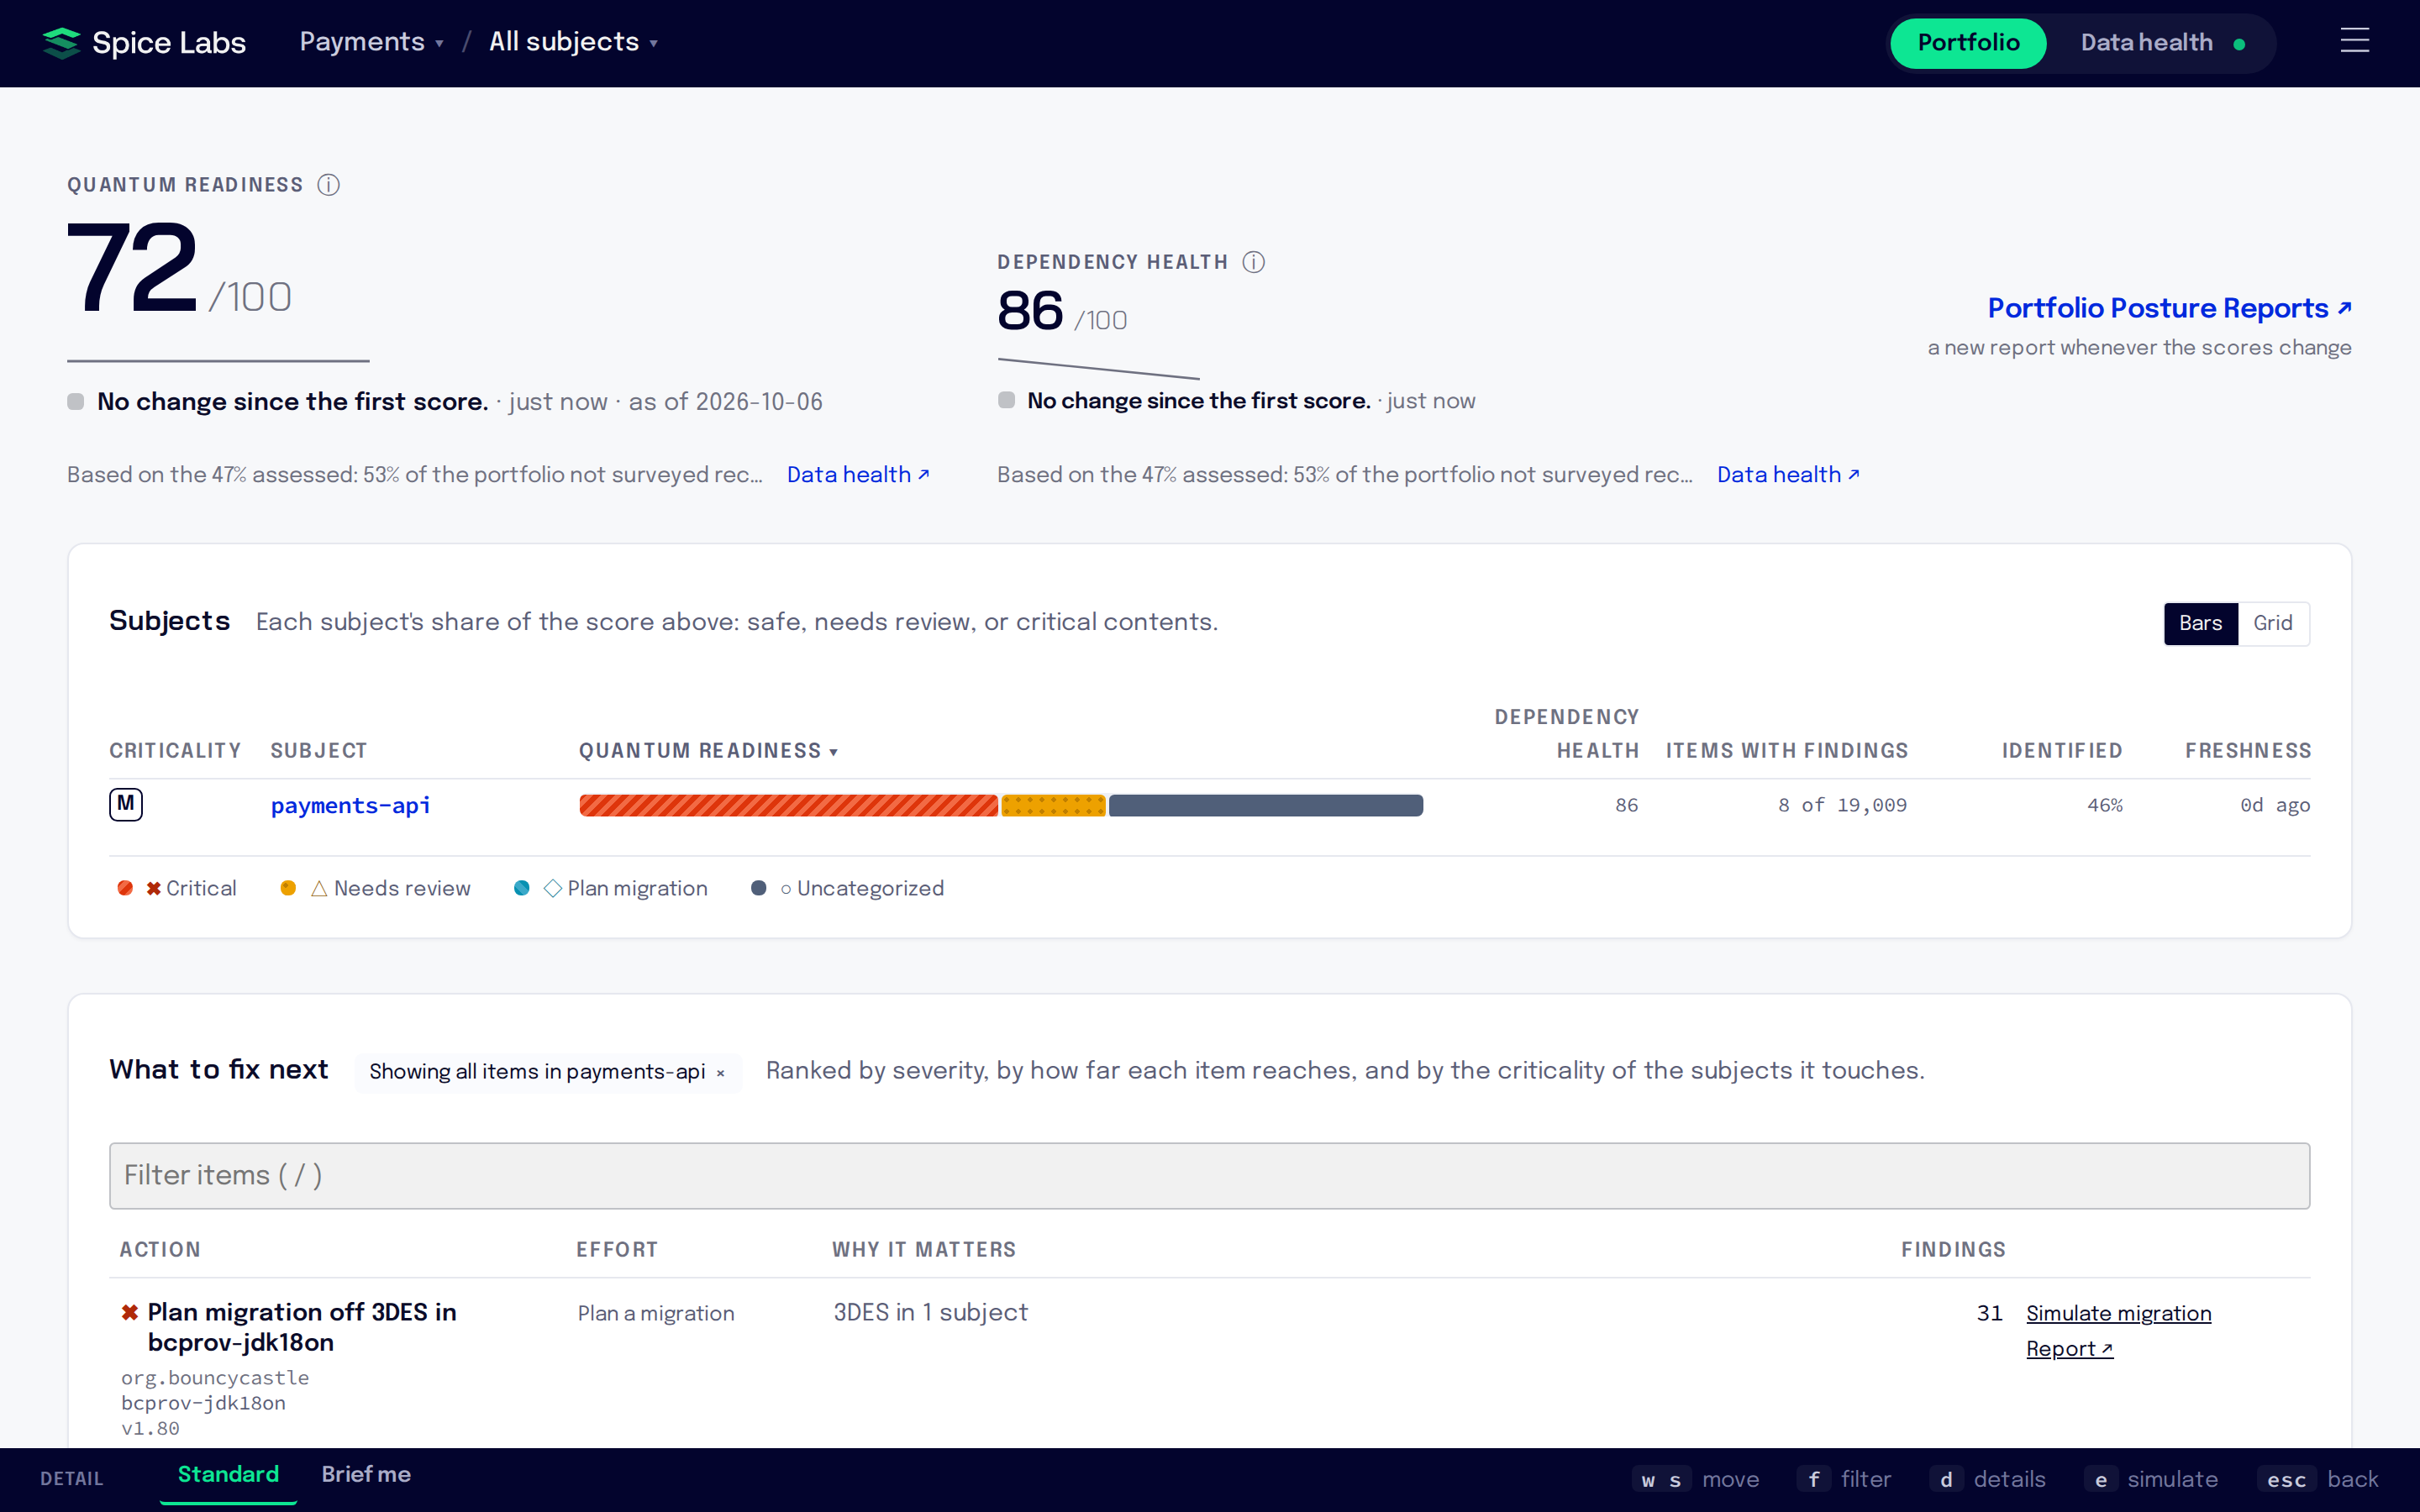Sort by the Quantum Readiness column header

[708, 751]
